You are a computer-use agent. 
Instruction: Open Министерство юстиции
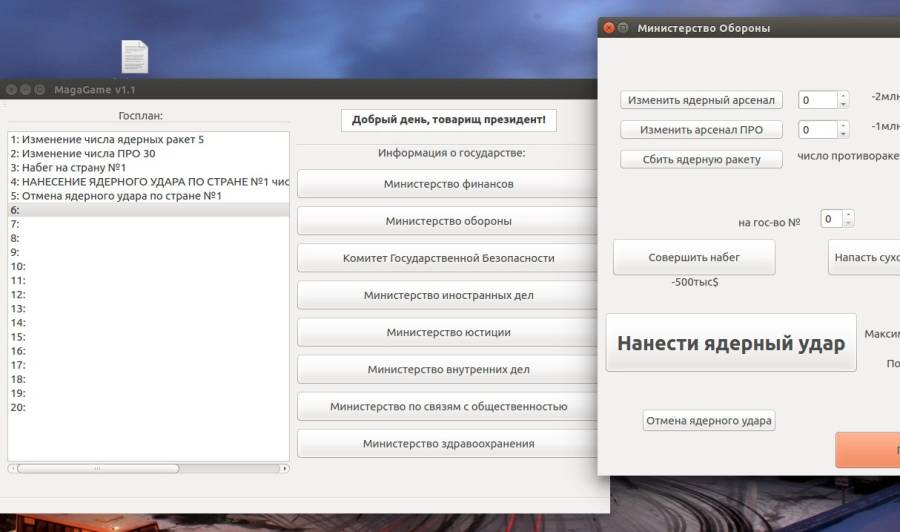[448, 332]
